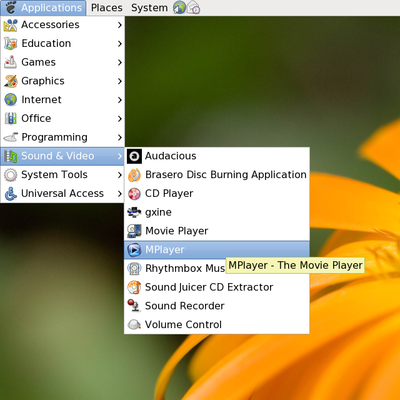
Task: Click the web browser launcher in top panel
Action: pyautogui.click(x=179, y=8)
